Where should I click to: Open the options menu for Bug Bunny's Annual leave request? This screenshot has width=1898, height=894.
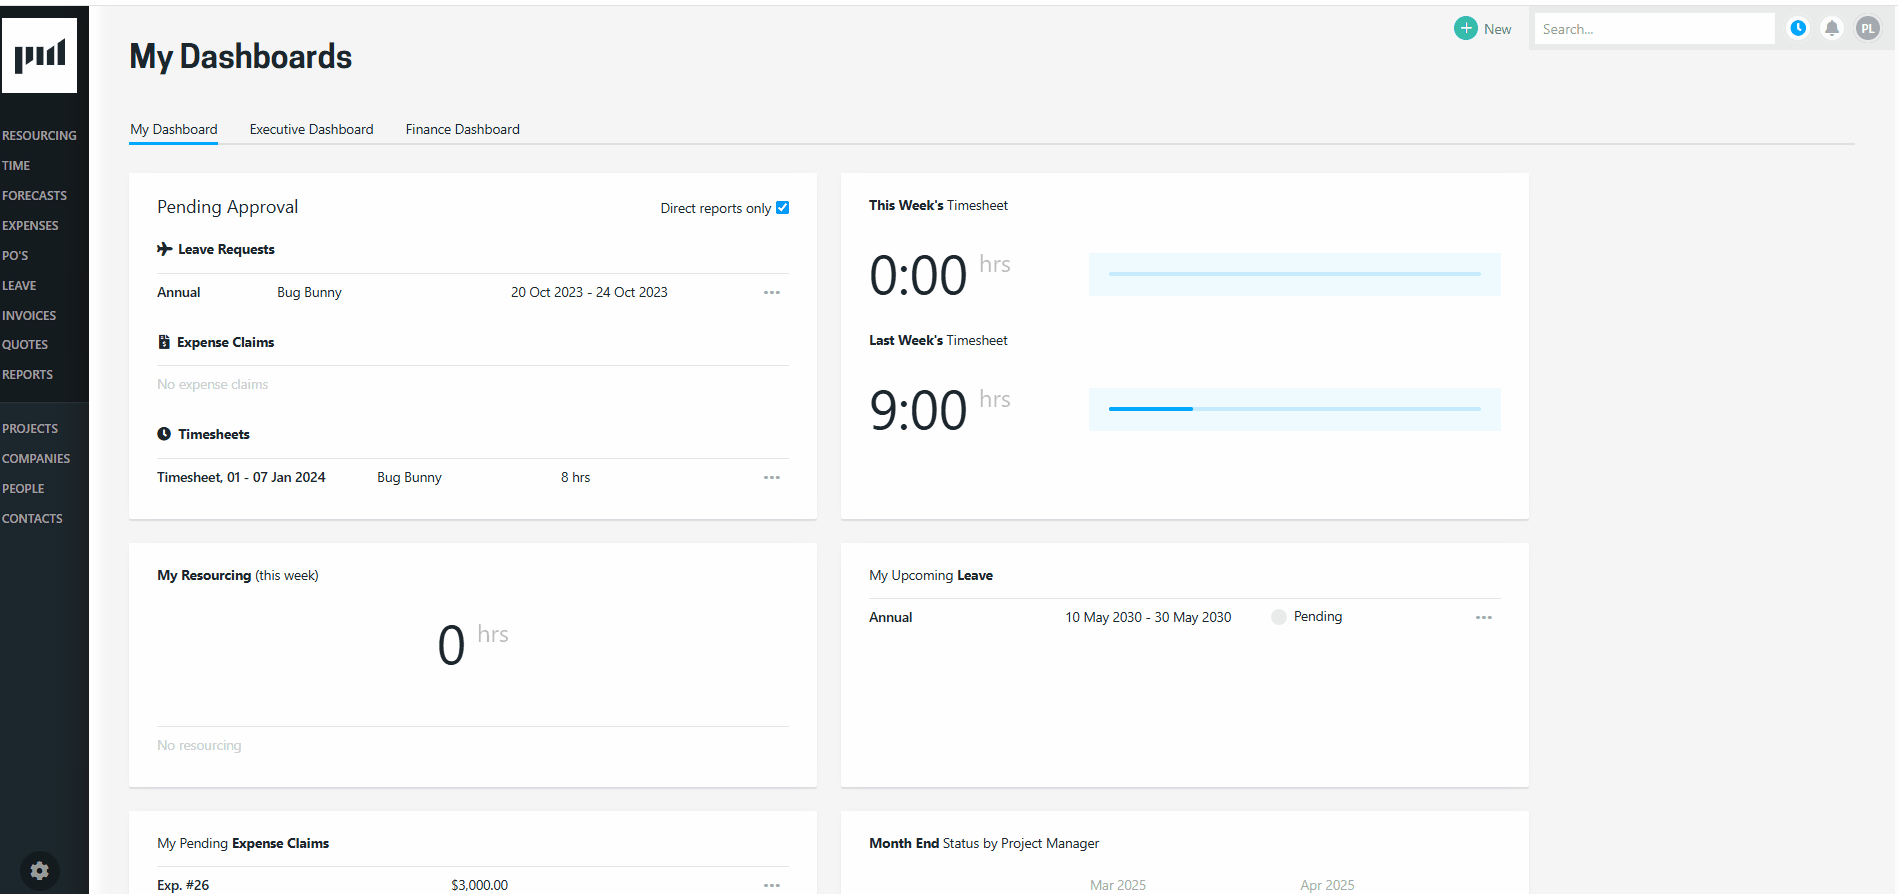pos(772,292)
